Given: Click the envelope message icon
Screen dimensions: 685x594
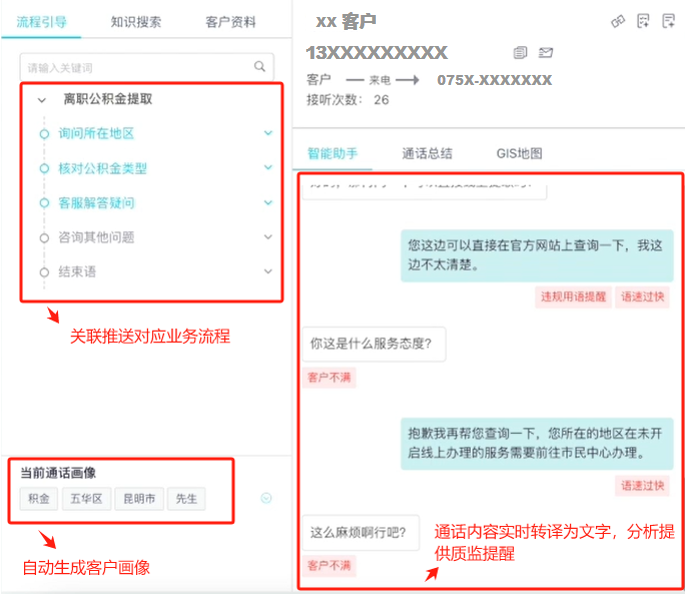Looking at the screenshot, I should (x=546, y=53).
